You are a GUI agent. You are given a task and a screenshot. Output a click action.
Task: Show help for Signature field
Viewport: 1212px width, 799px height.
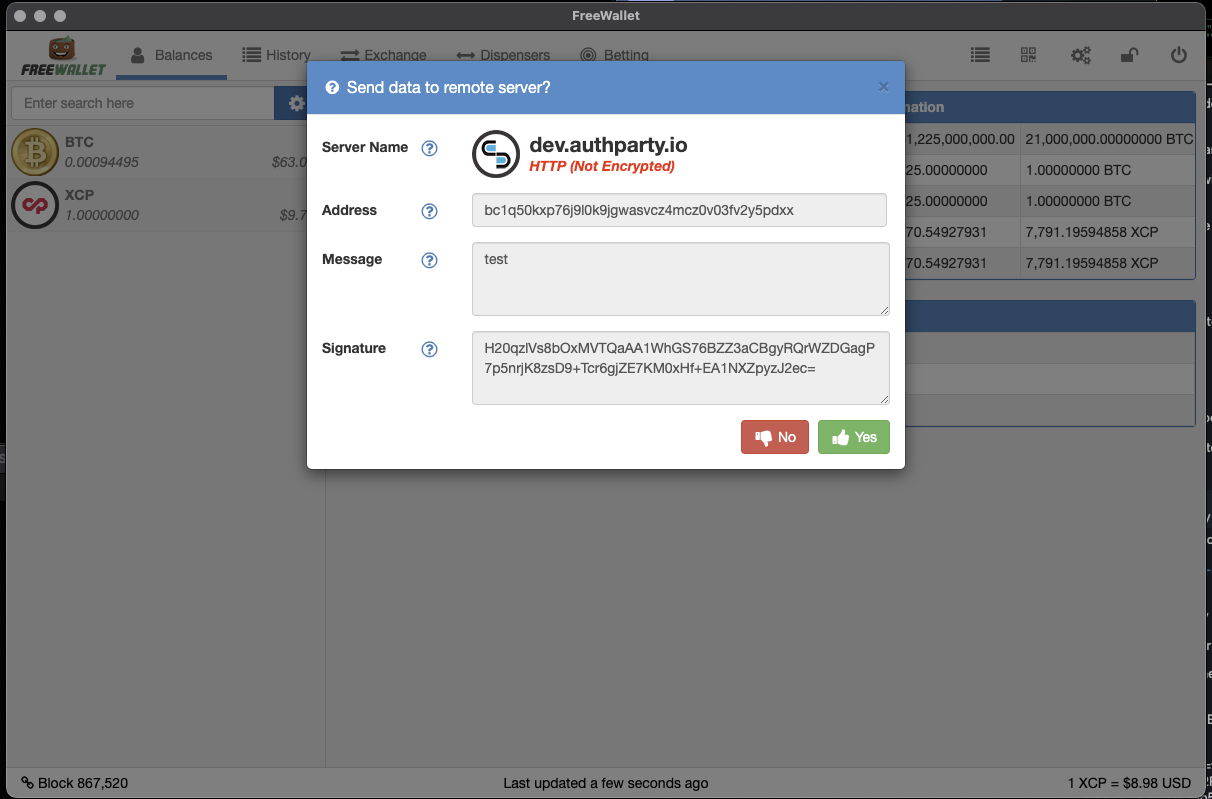pyautogui.click(x=429, y=349)
